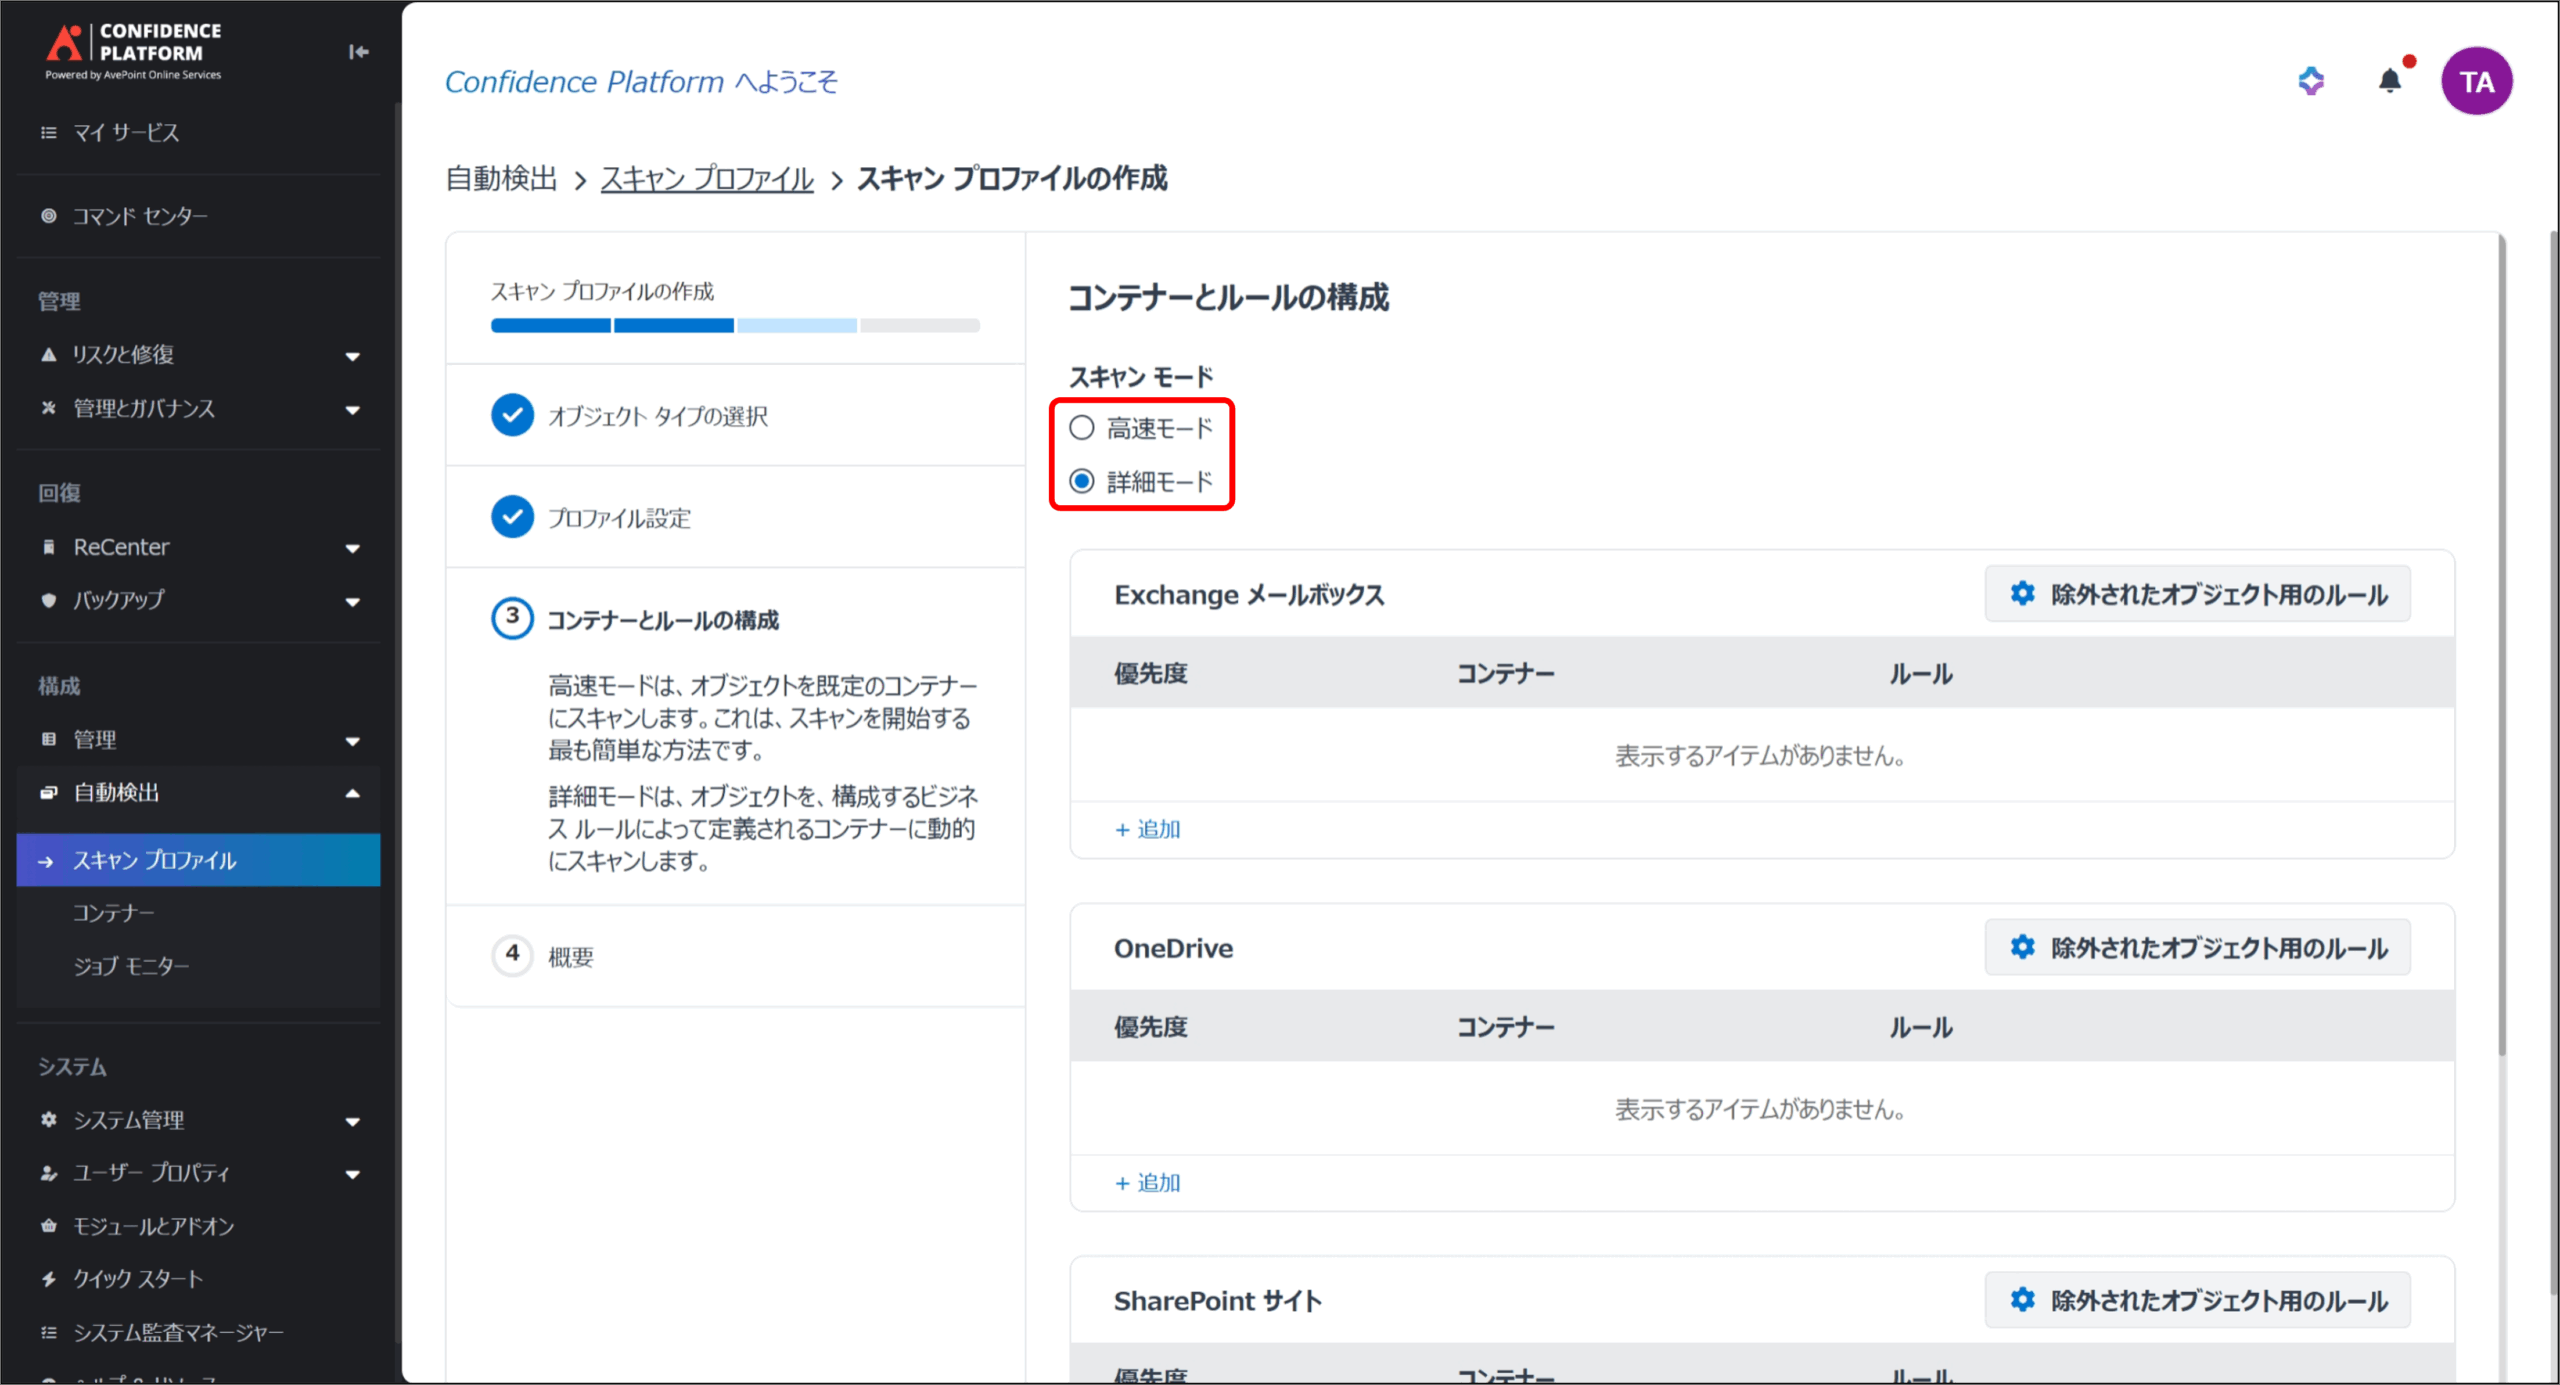Click the step progress bar

[735, 326]
